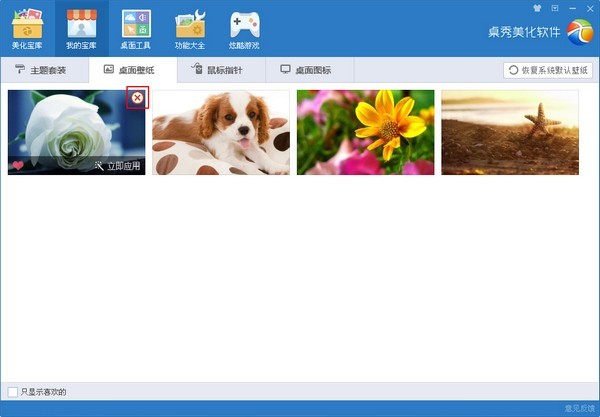
Task: Open the 美化宝库 section
Action: tap(27, 28)
